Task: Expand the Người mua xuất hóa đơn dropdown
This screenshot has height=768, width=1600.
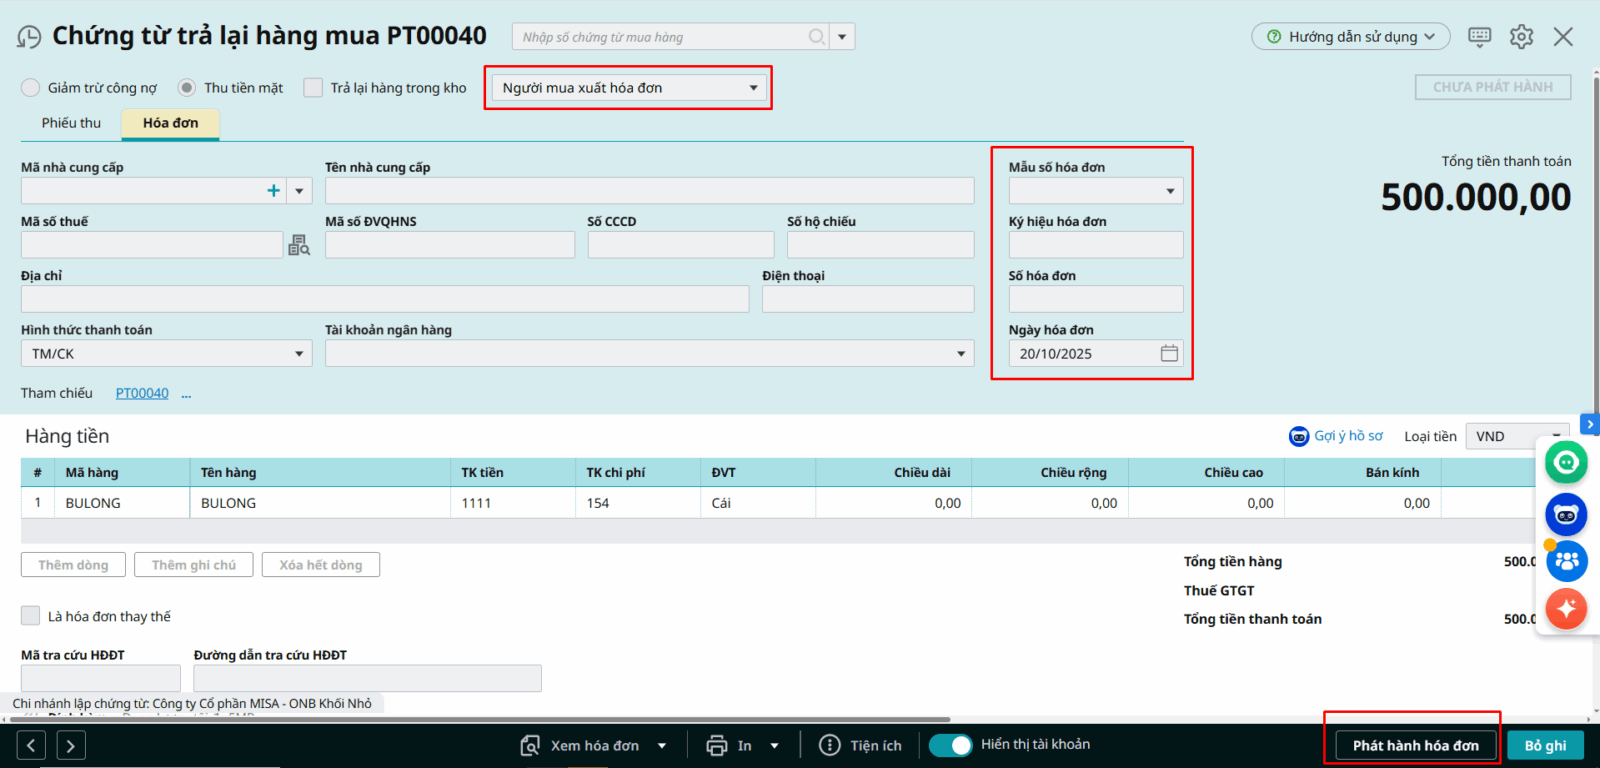Action: click(x=753, y=88)
